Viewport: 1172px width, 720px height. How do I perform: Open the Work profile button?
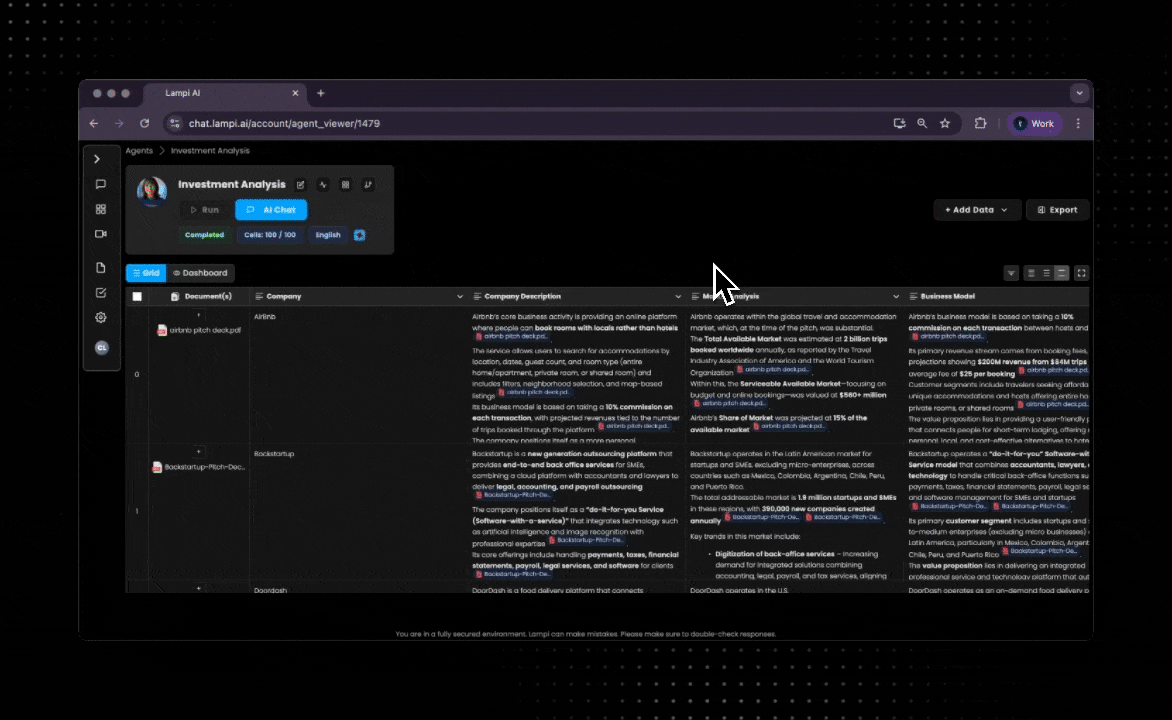(x=1034, y=123)
